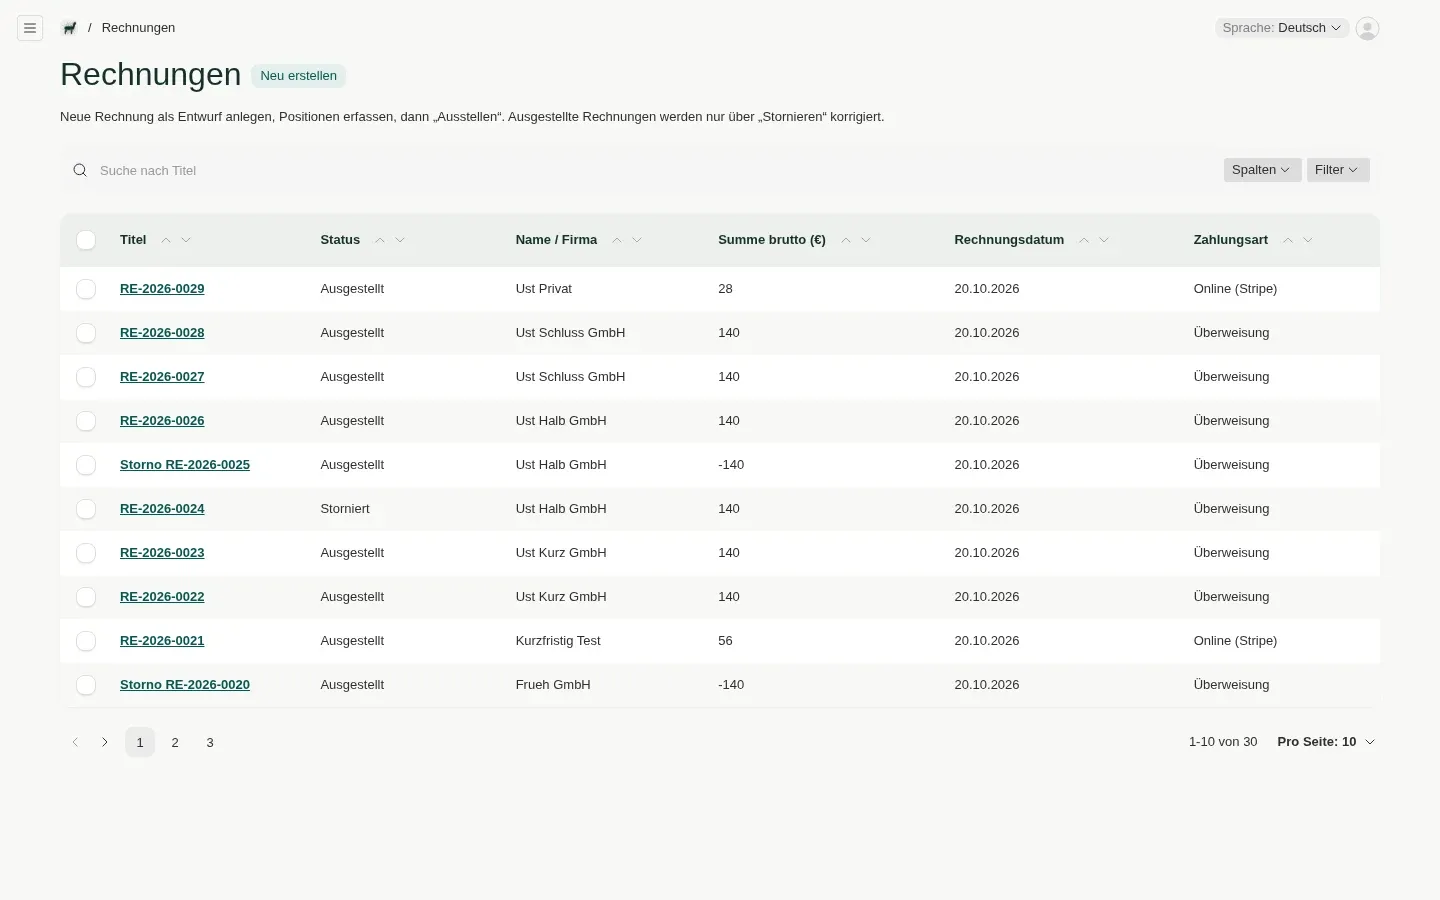Open invoice RE-2026-0026
Viewport: 1440px width, 900px height.
162,421
